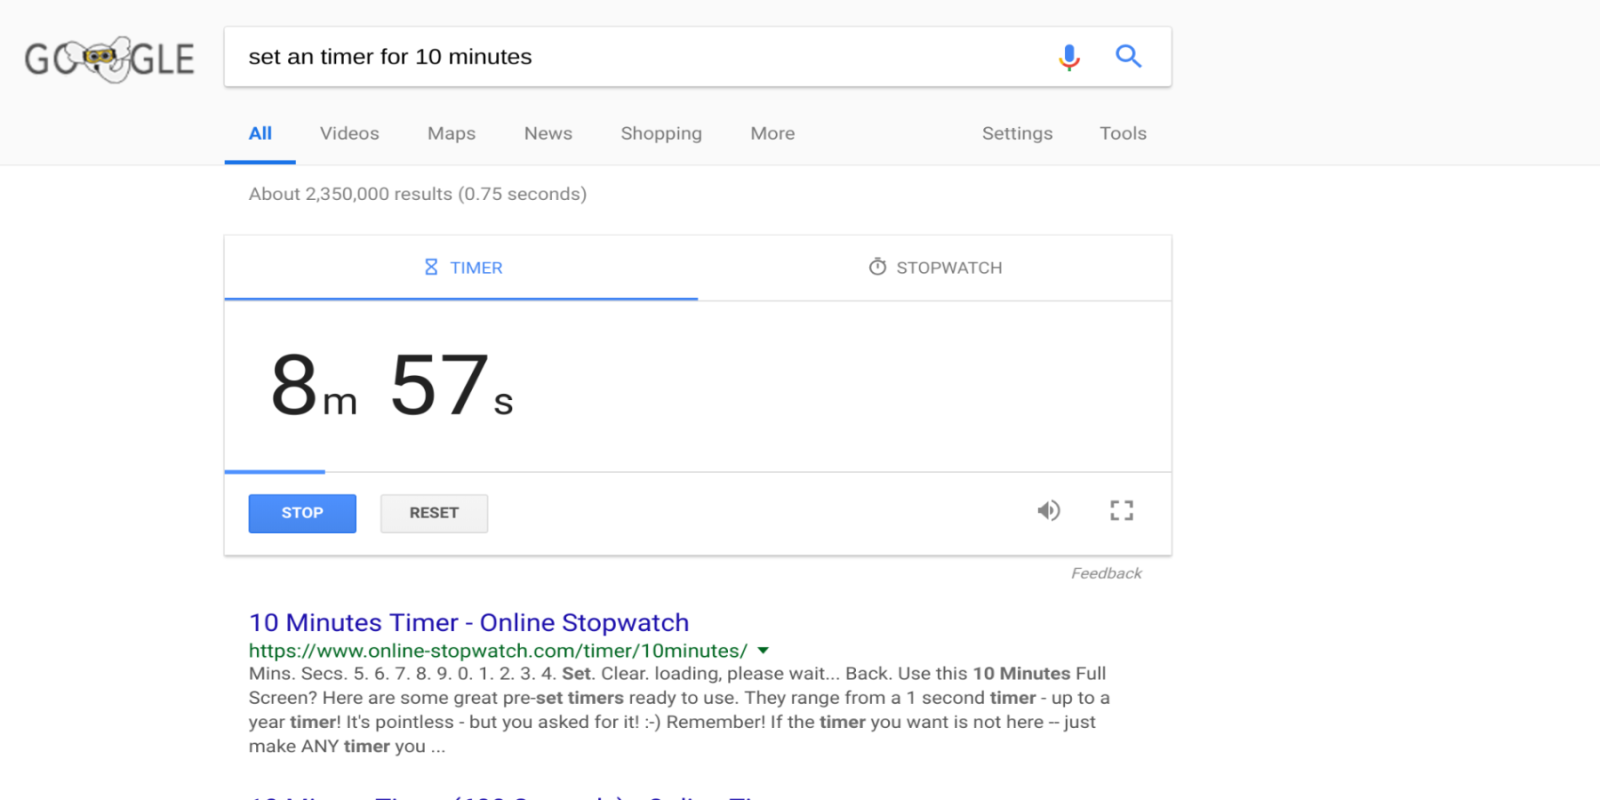
Task: Reset the timer countdown
Action: coord(434,513)
